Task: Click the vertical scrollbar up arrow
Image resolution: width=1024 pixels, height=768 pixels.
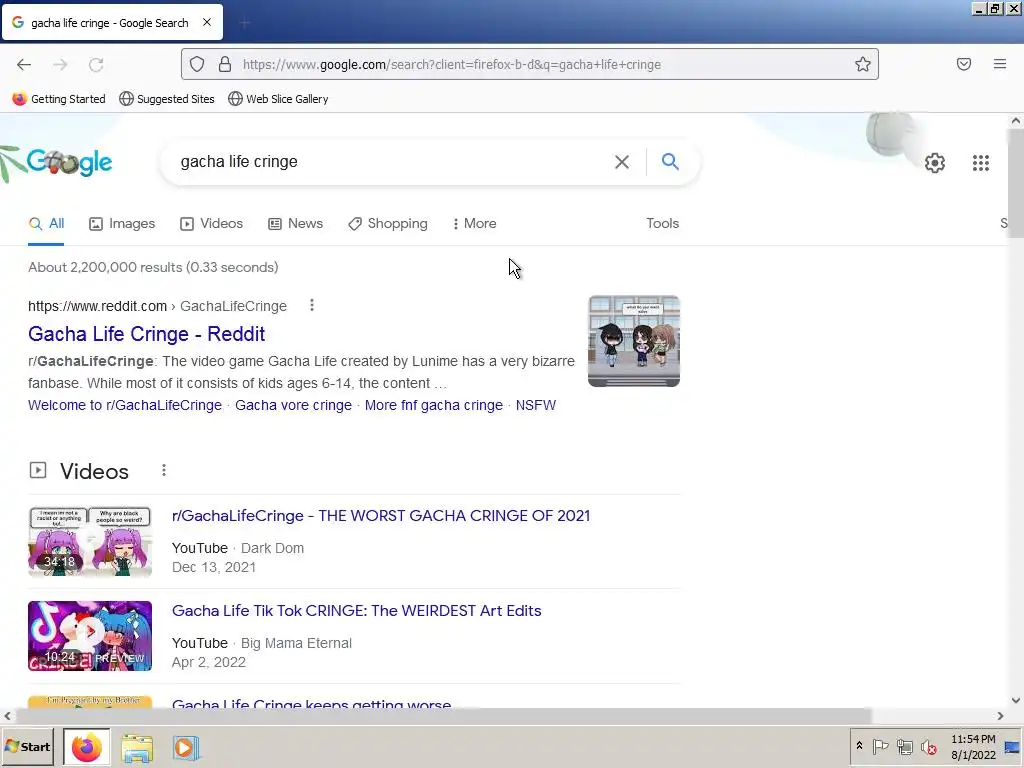Action: (x=1016, y=121)
